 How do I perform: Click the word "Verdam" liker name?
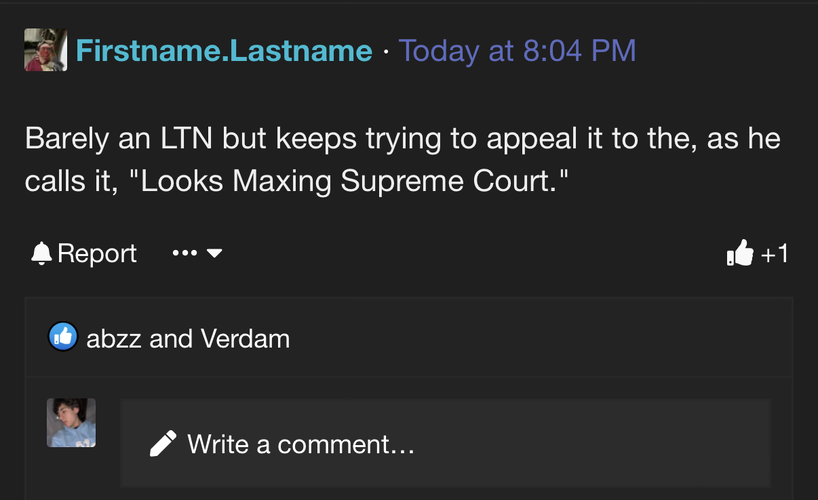[245, 339]
